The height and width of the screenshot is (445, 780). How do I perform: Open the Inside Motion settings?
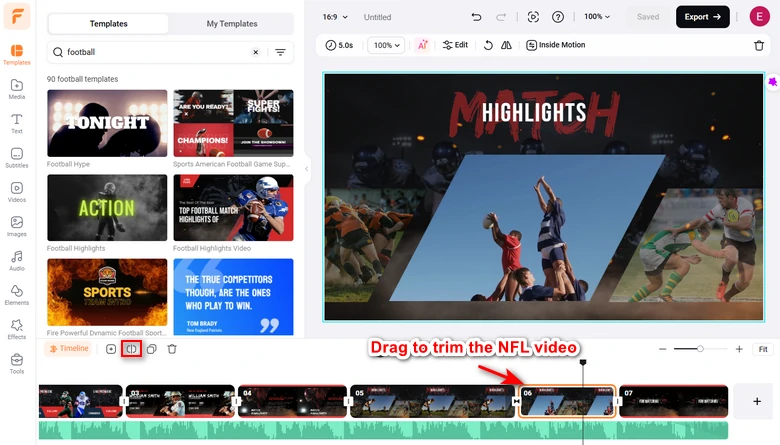[x=556, y=45]
